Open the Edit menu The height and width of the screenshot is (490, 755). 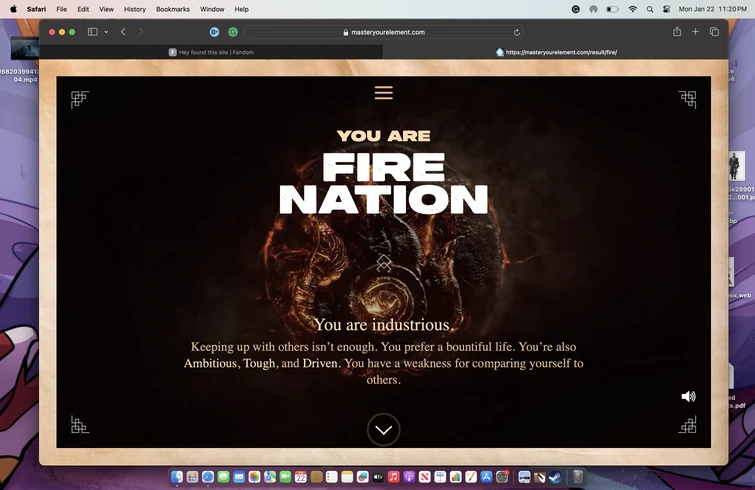(x=83, y=9)
